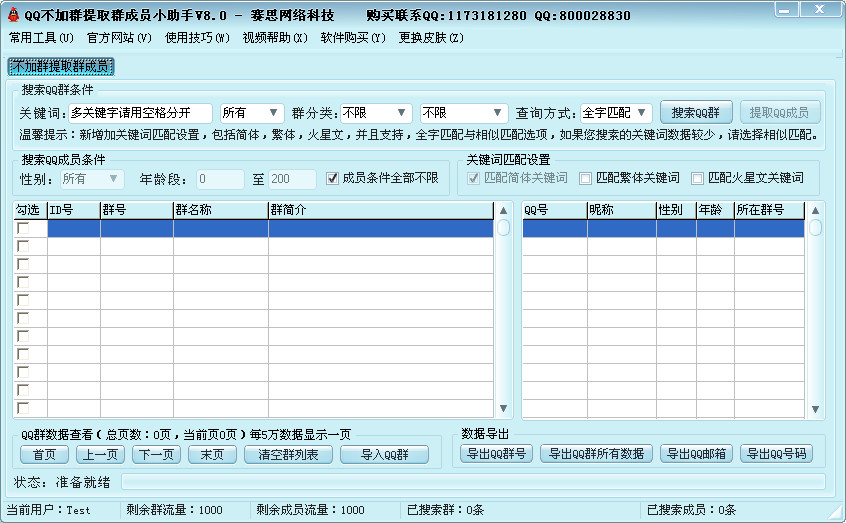Open the second 群分类 不限 dropdown
The image size is (846, 523).
coord(464,113)
